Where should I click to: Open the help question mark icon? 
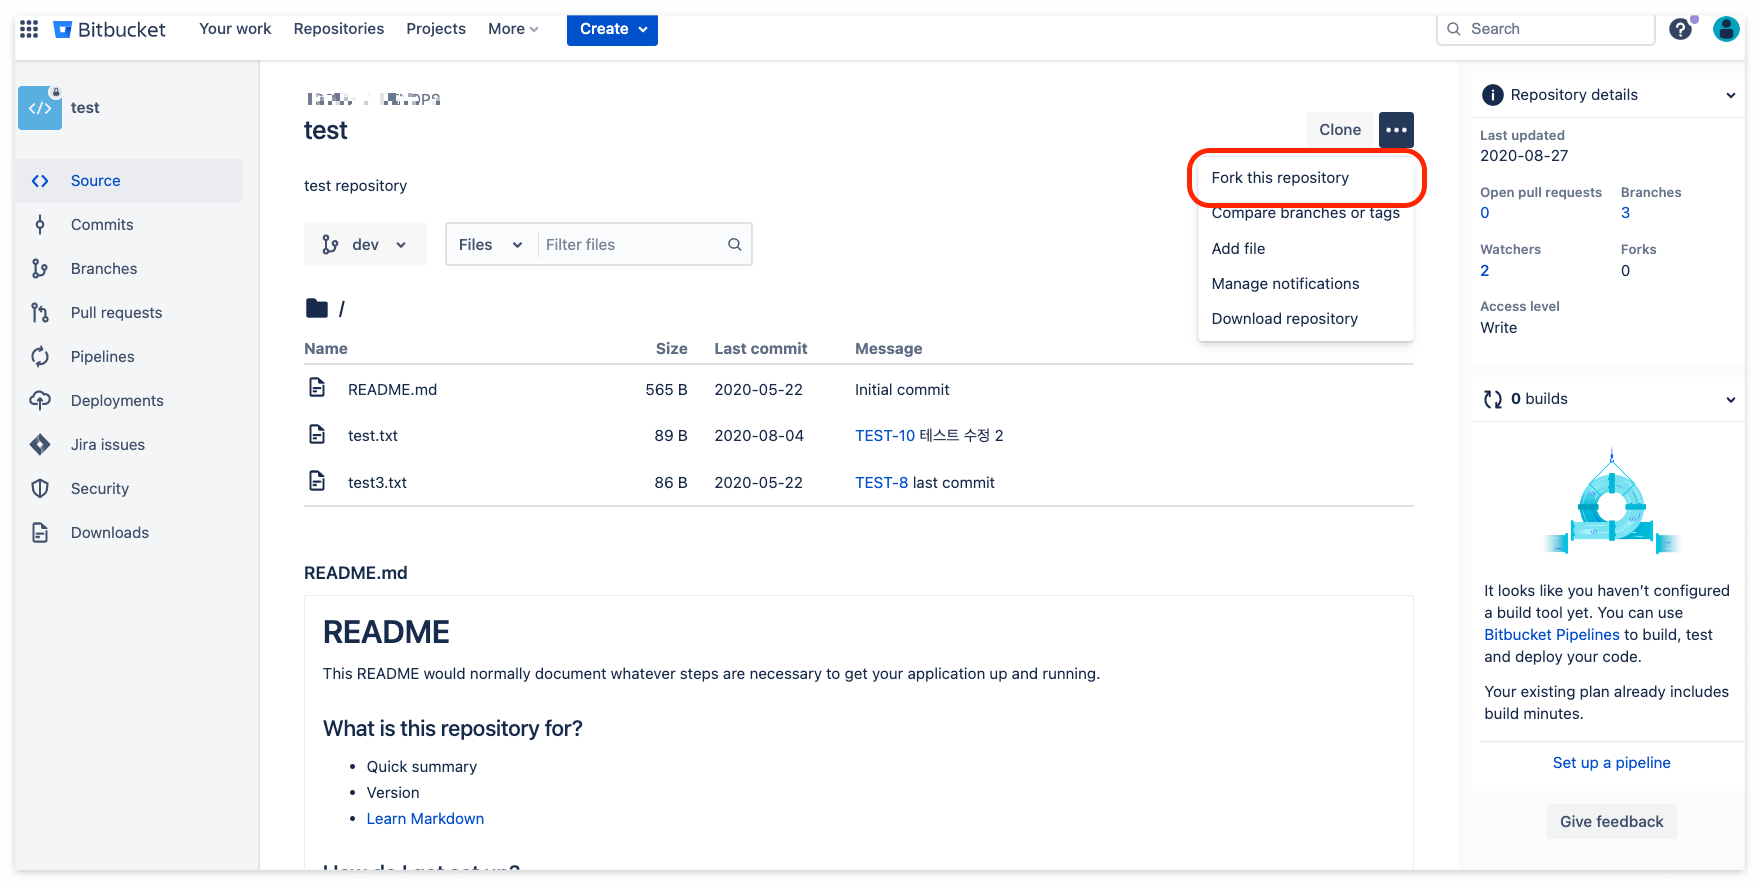(1681, 29)
